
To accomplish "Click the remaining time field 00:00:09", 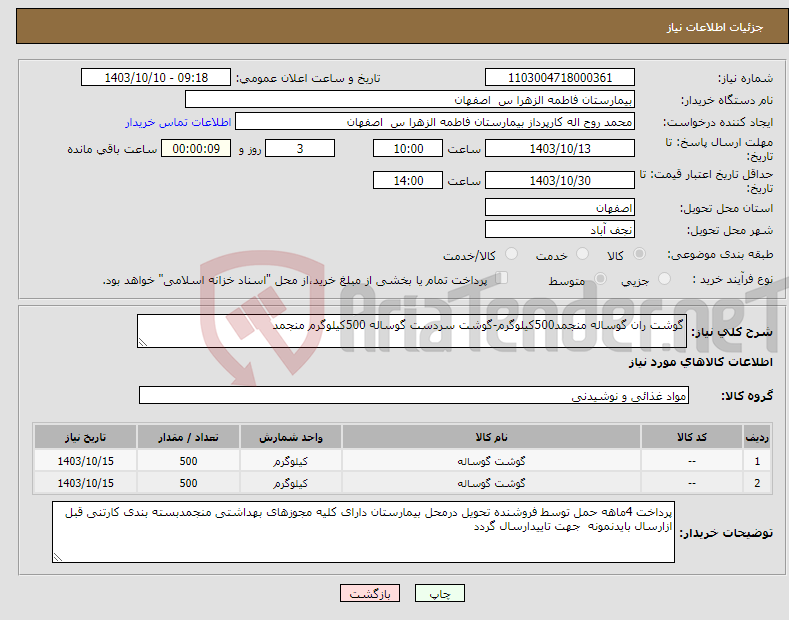I will 196,148.
